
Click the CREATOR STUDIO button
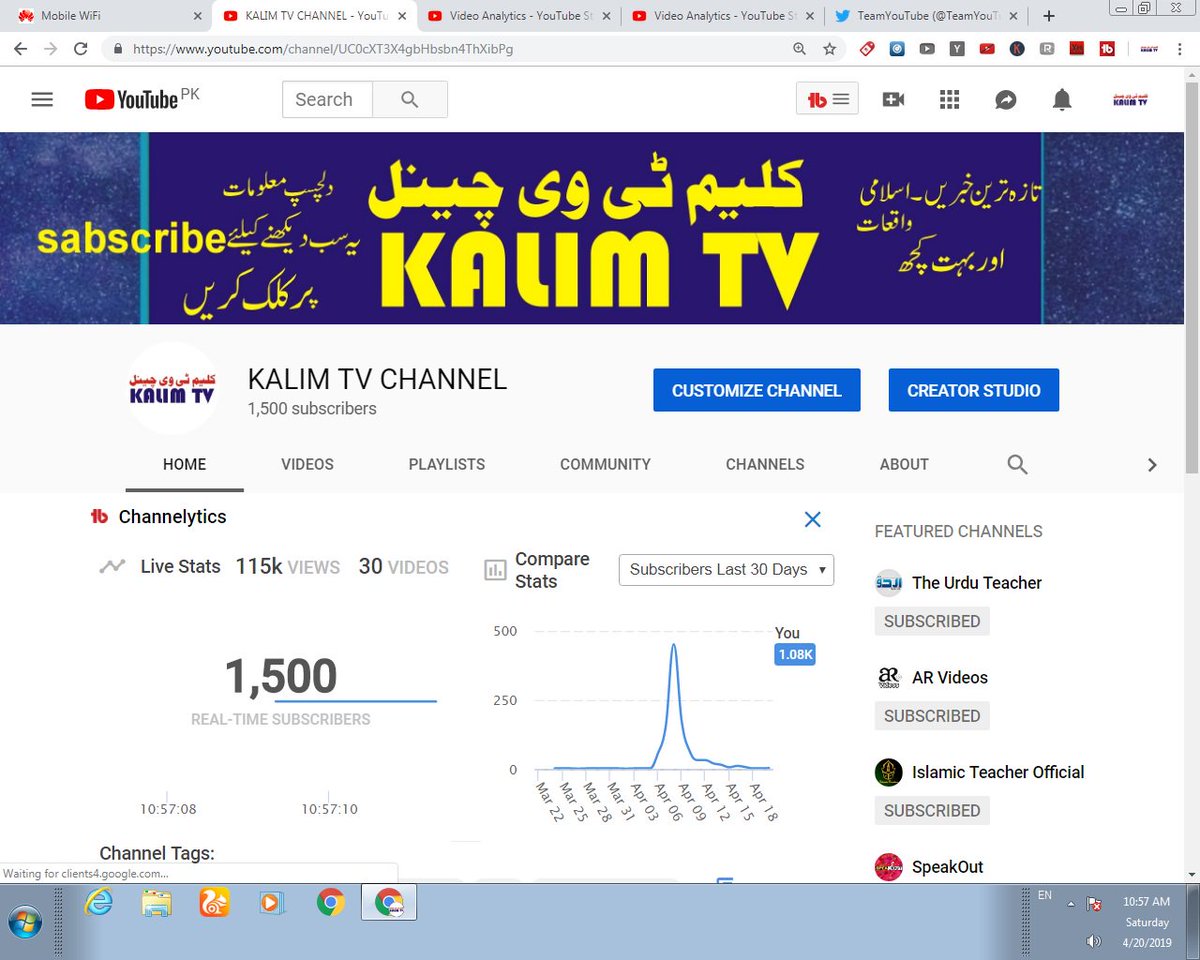(x=974, y=390)
